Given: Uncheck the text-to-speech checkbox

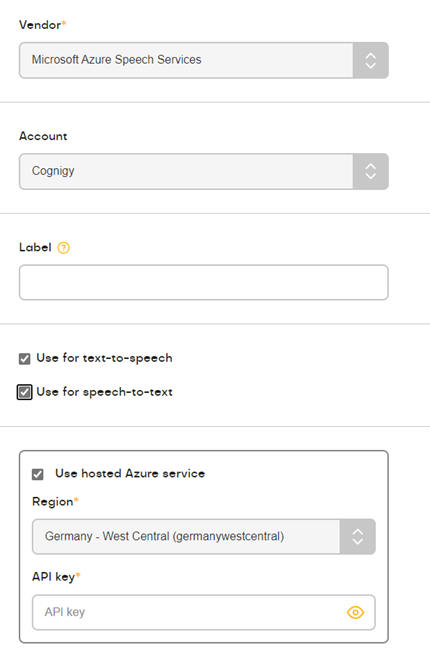Looking at the screenshot, I should [24, 359].
